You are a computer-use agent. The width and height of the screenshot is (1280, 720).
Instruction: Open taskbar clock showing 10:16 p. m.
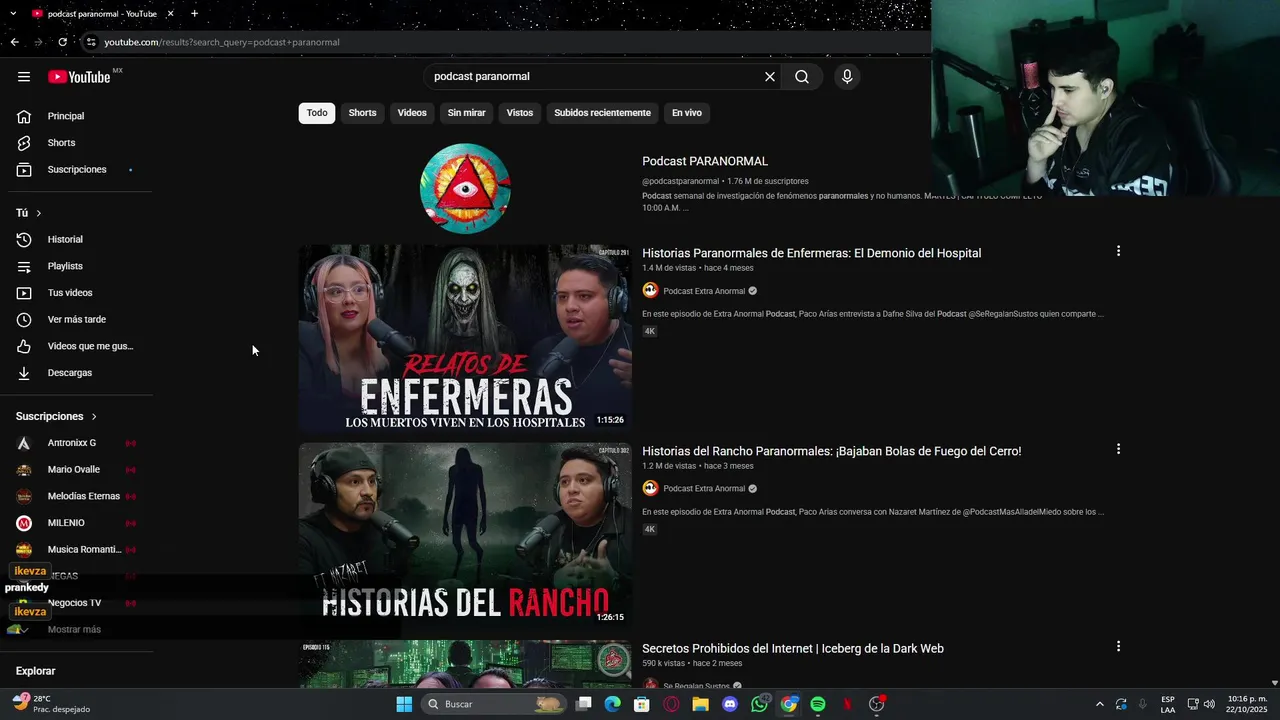[1247, 704]
